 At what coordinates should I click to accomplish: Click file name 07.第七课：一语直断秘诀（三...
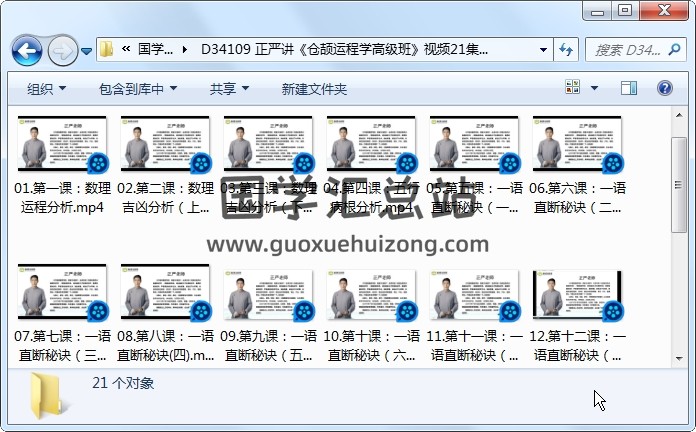pos(62,345)
